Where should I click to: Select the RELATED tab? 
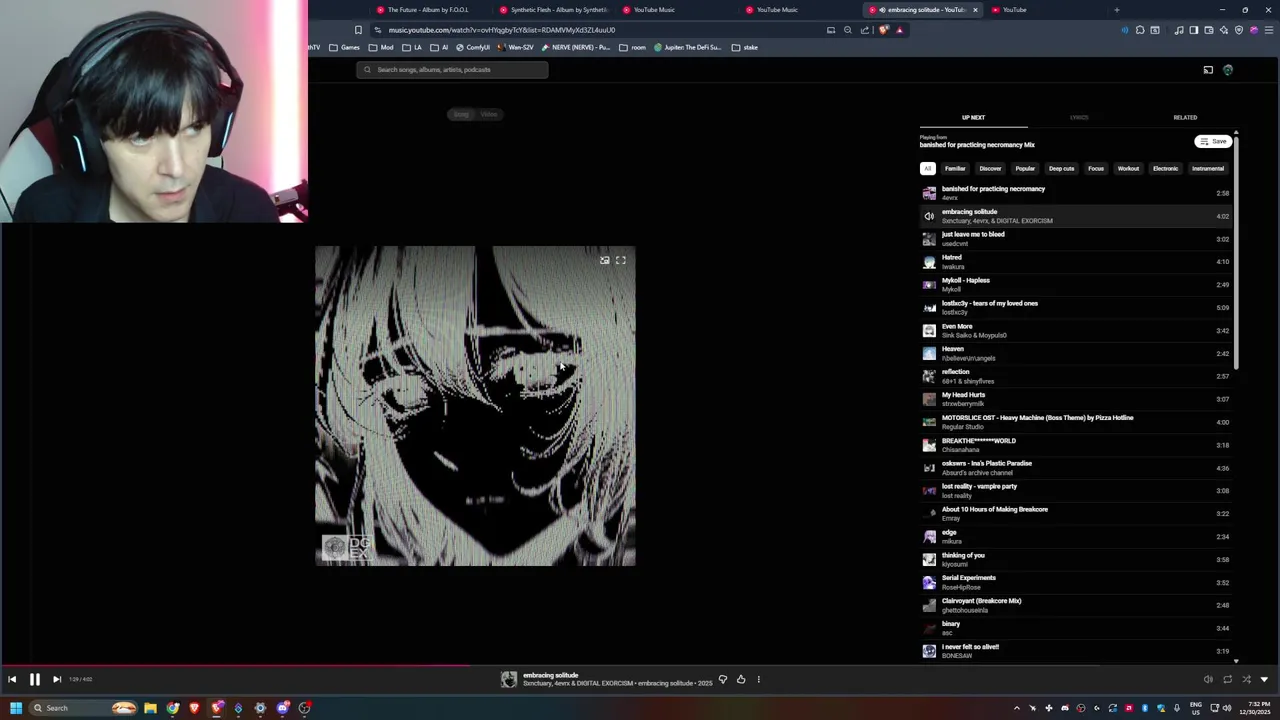[x=1185, y=117]
